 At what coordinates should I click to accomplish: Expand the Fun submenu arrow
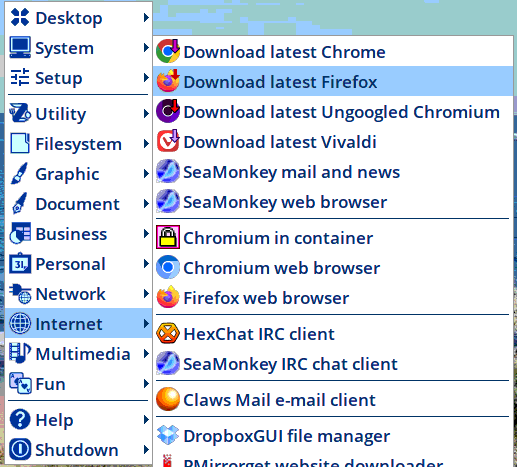coord(146,383)
